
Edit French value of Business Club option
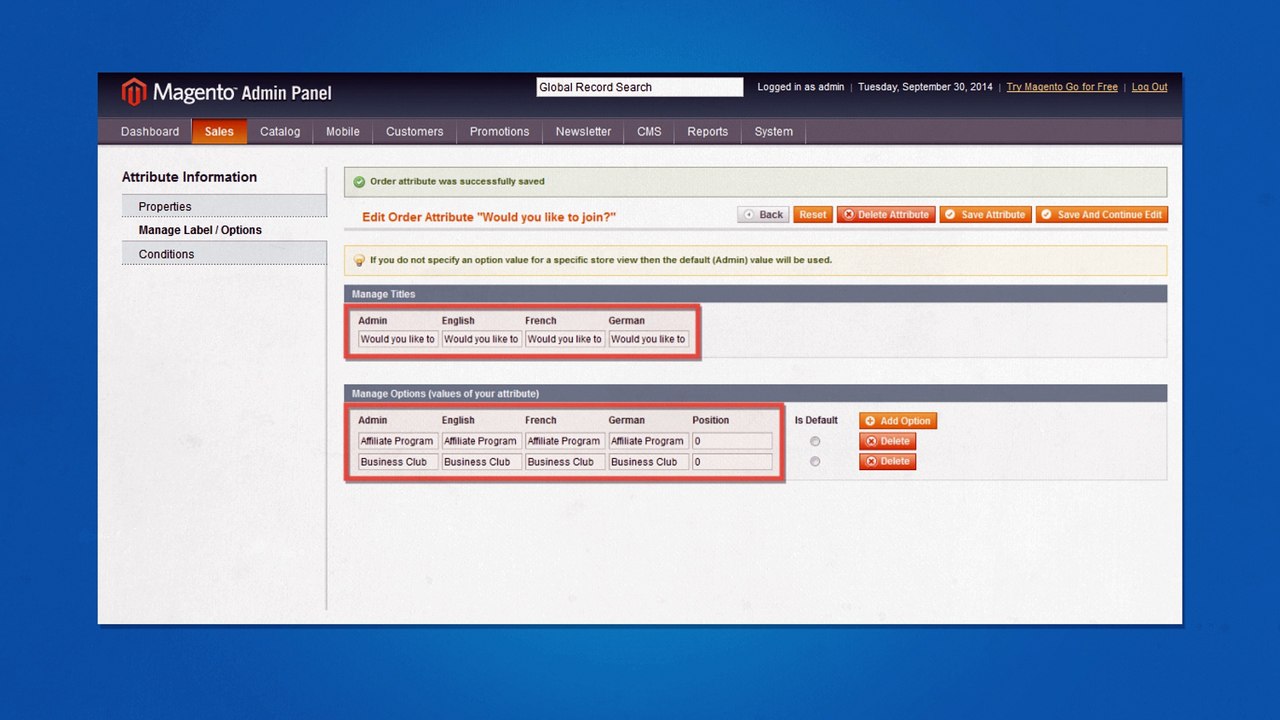coord(565,462)
